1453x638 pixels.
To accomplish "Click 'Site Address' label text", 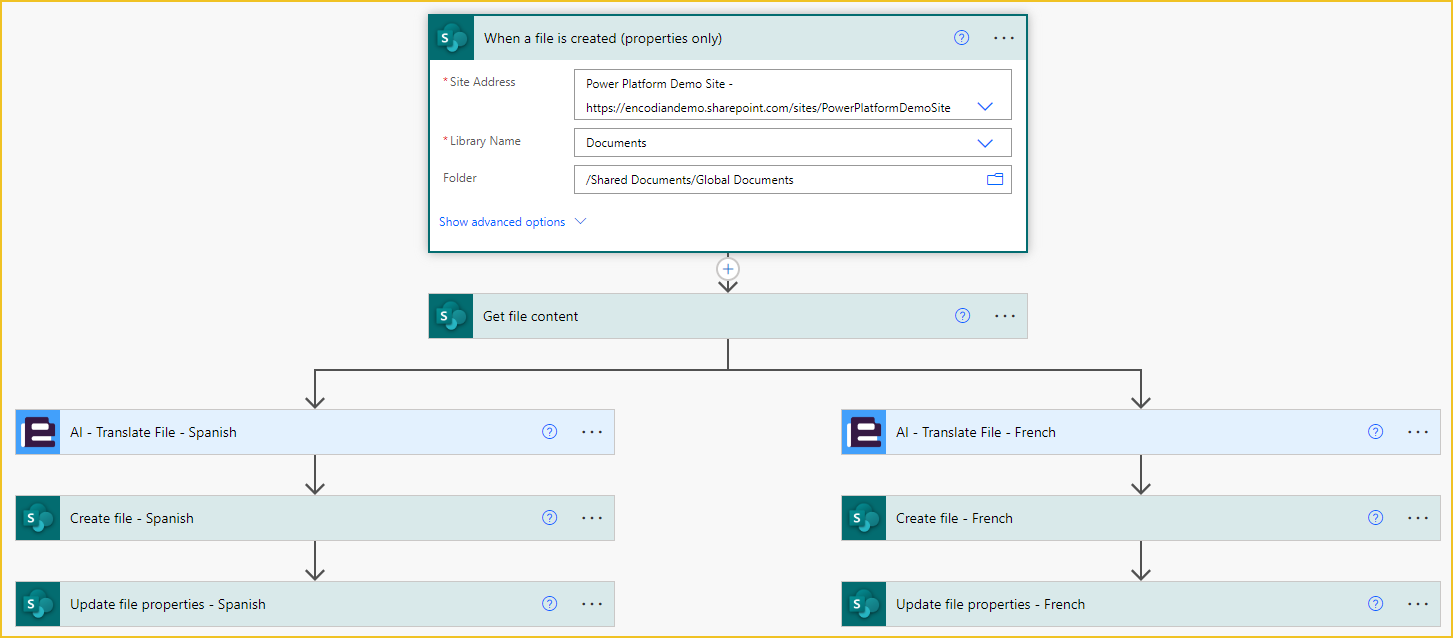I will 482,82.
